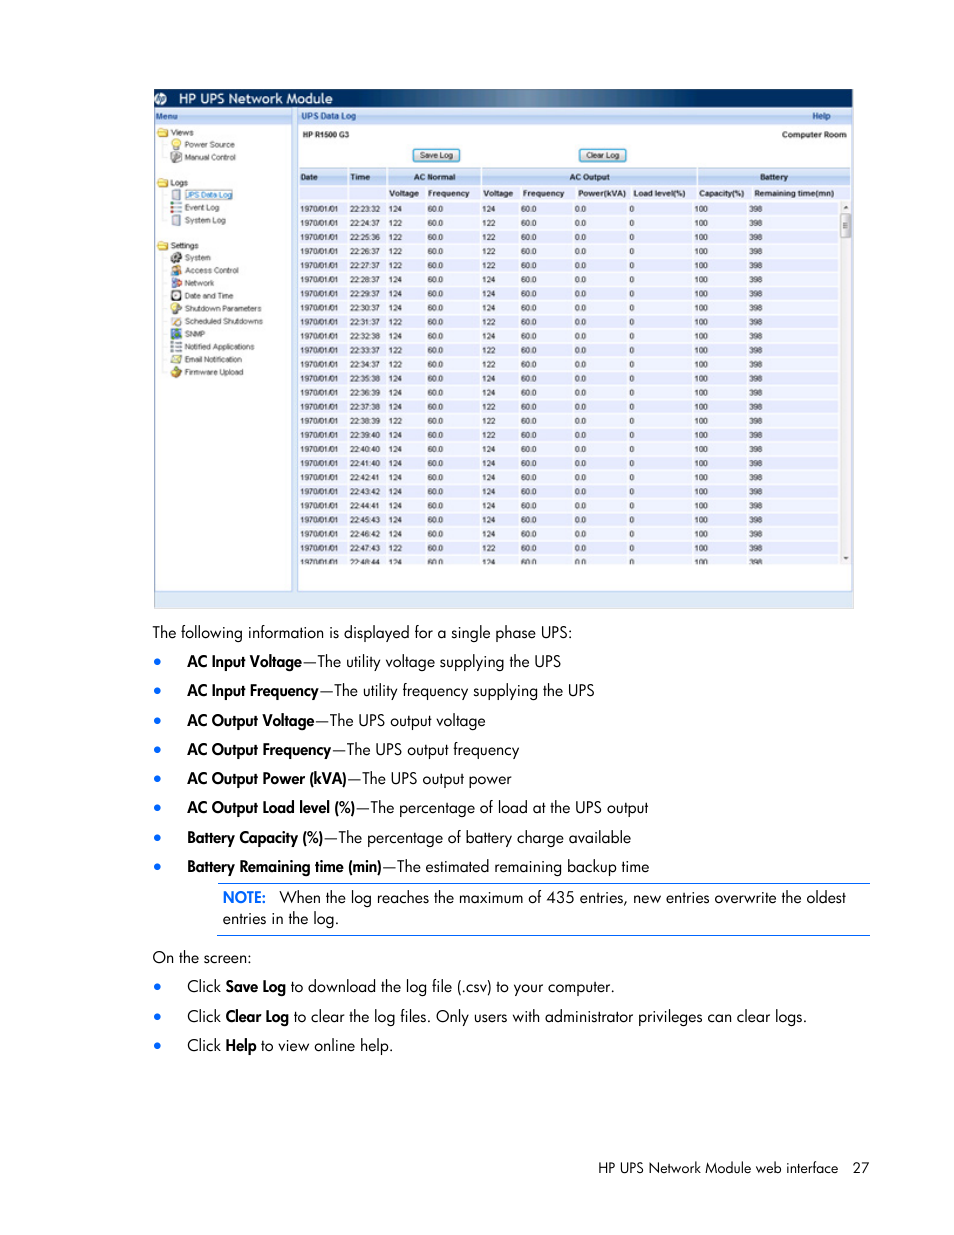The width and height of the screenshot is (954, 1235).
Task: Click the scroll up arrow of log table
Action: pos(845,207)
